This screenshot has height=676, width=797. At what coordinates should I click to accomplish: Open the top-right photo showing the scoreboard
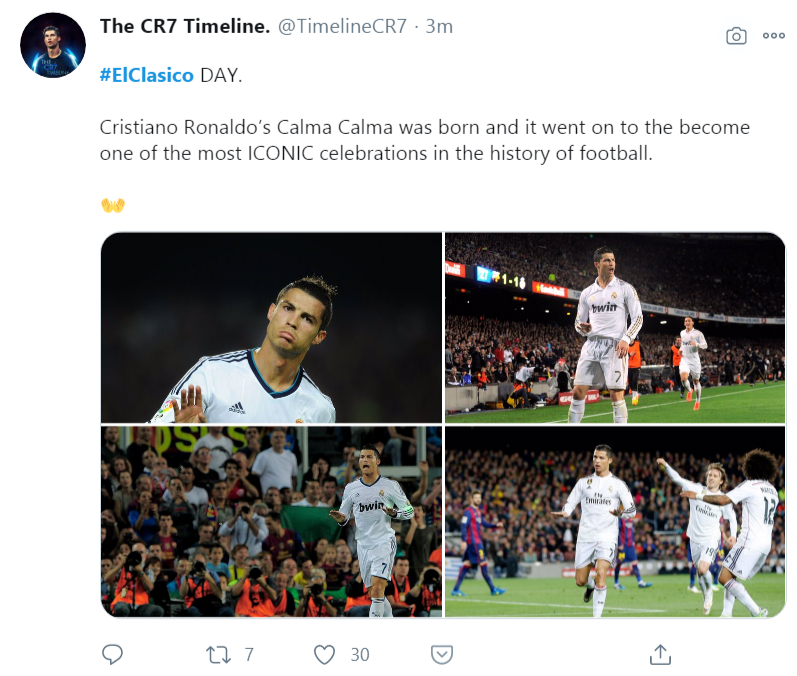click(x=615, y=328)
